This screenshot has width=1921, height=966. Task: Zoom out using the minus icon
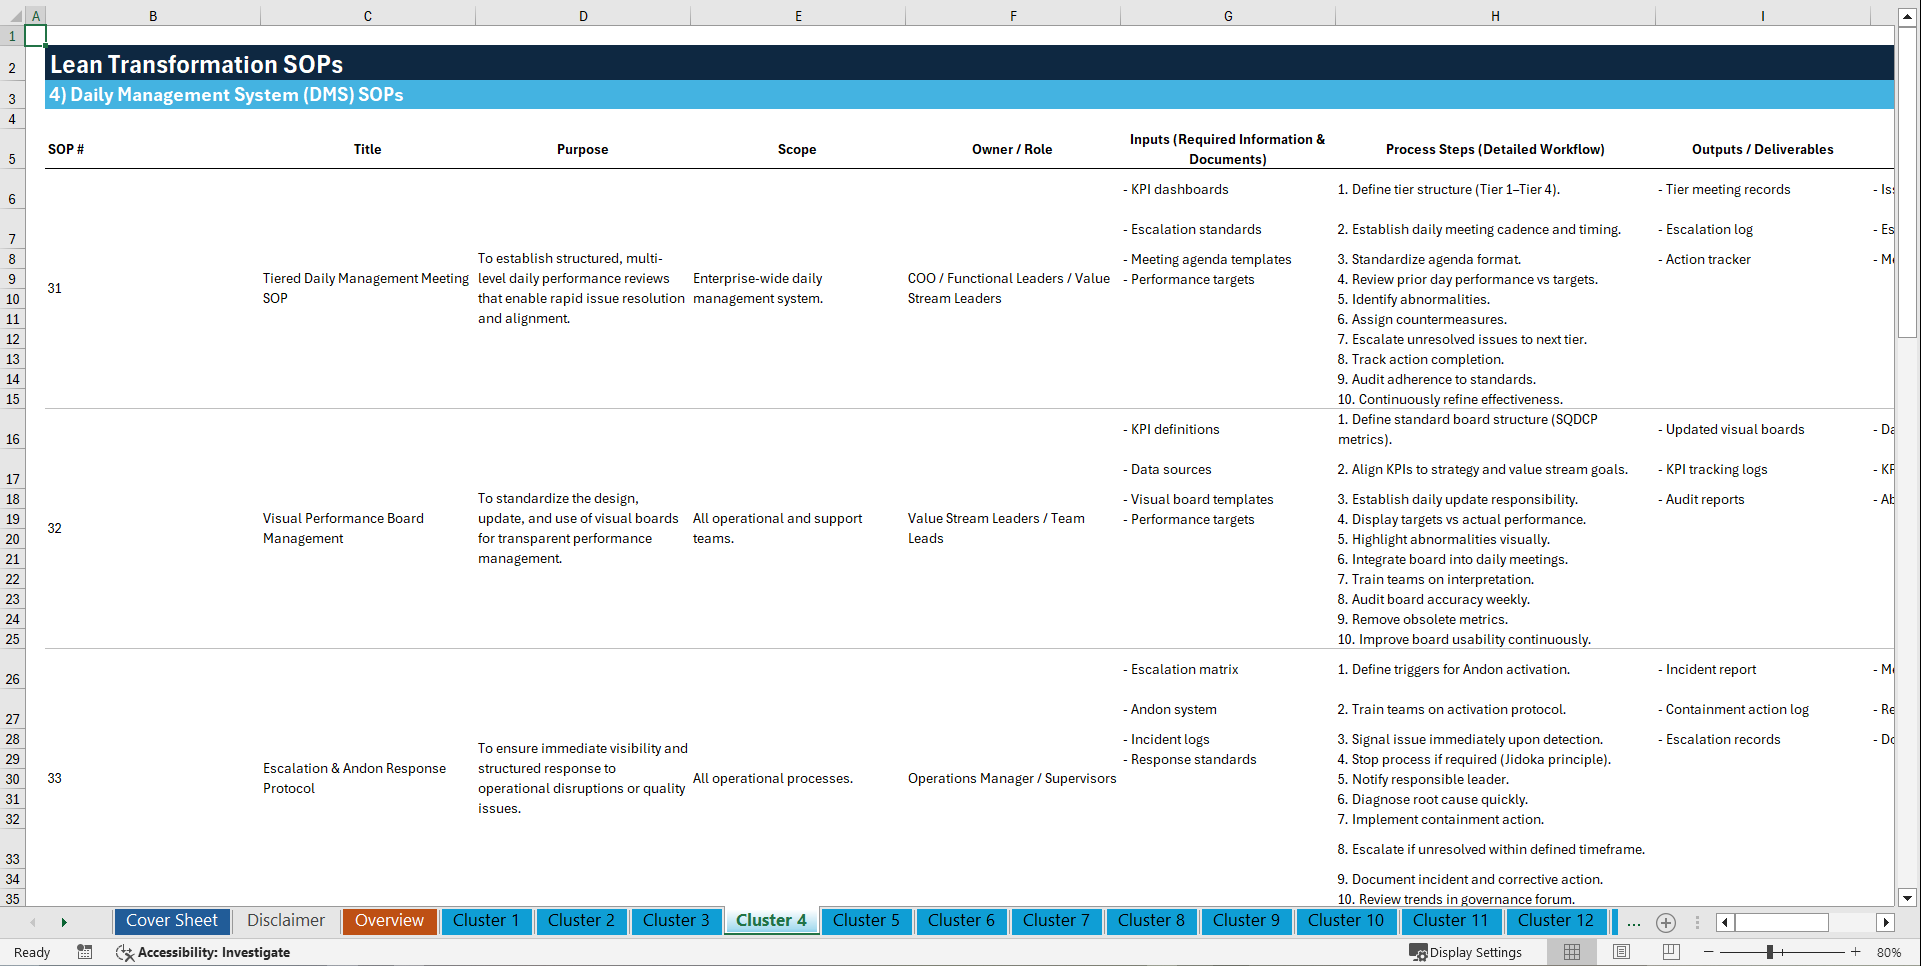click(1708, 952)
